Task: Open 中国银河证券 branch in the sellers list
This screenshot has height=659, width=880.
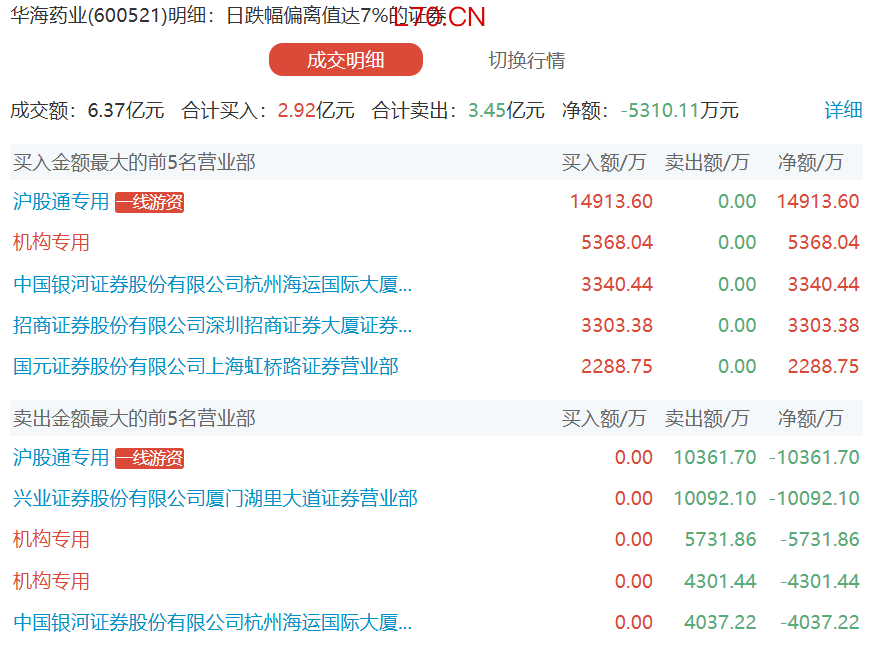Action: [212, 623]
